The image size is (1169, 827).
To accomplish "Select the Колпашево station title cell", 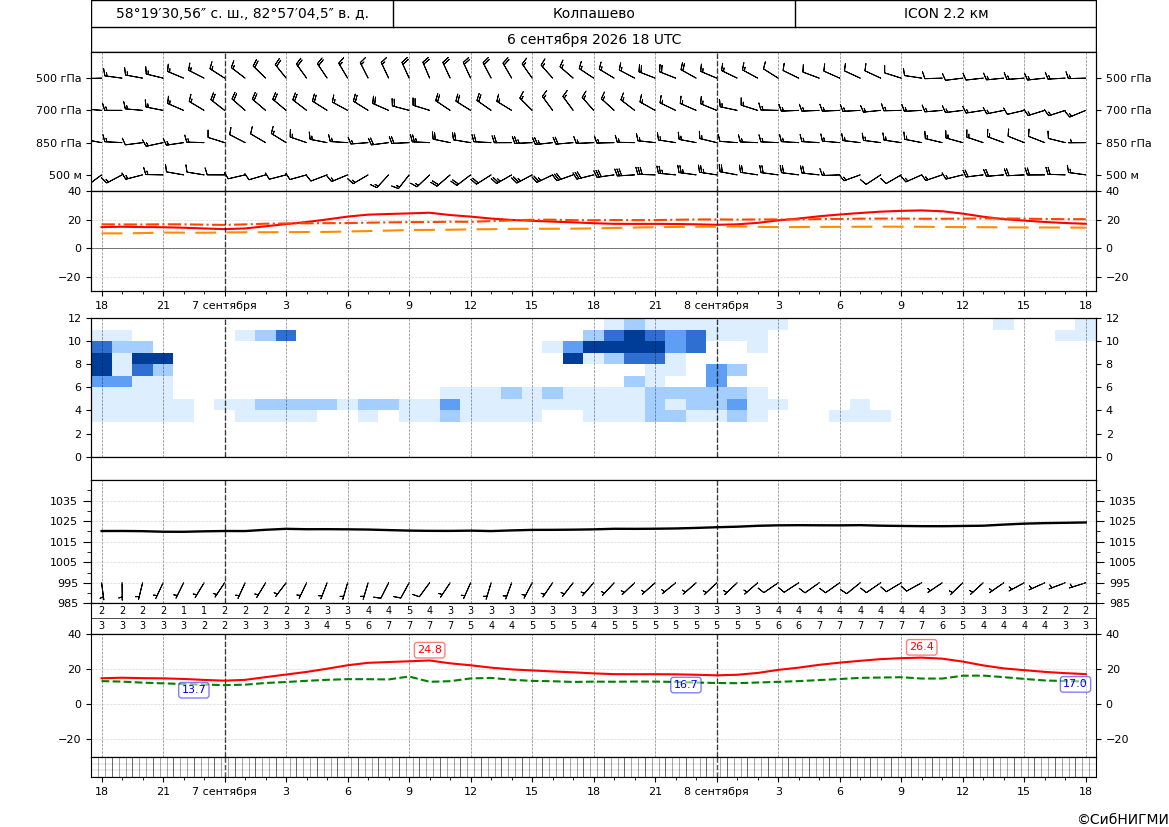I will tap(594, 13).
